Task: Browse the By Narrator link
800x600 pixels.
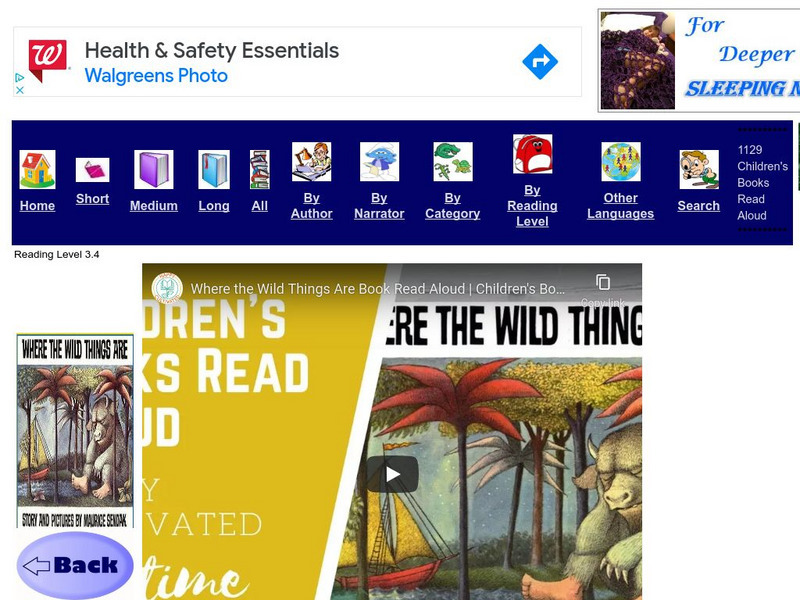Action: pos(379,206)
